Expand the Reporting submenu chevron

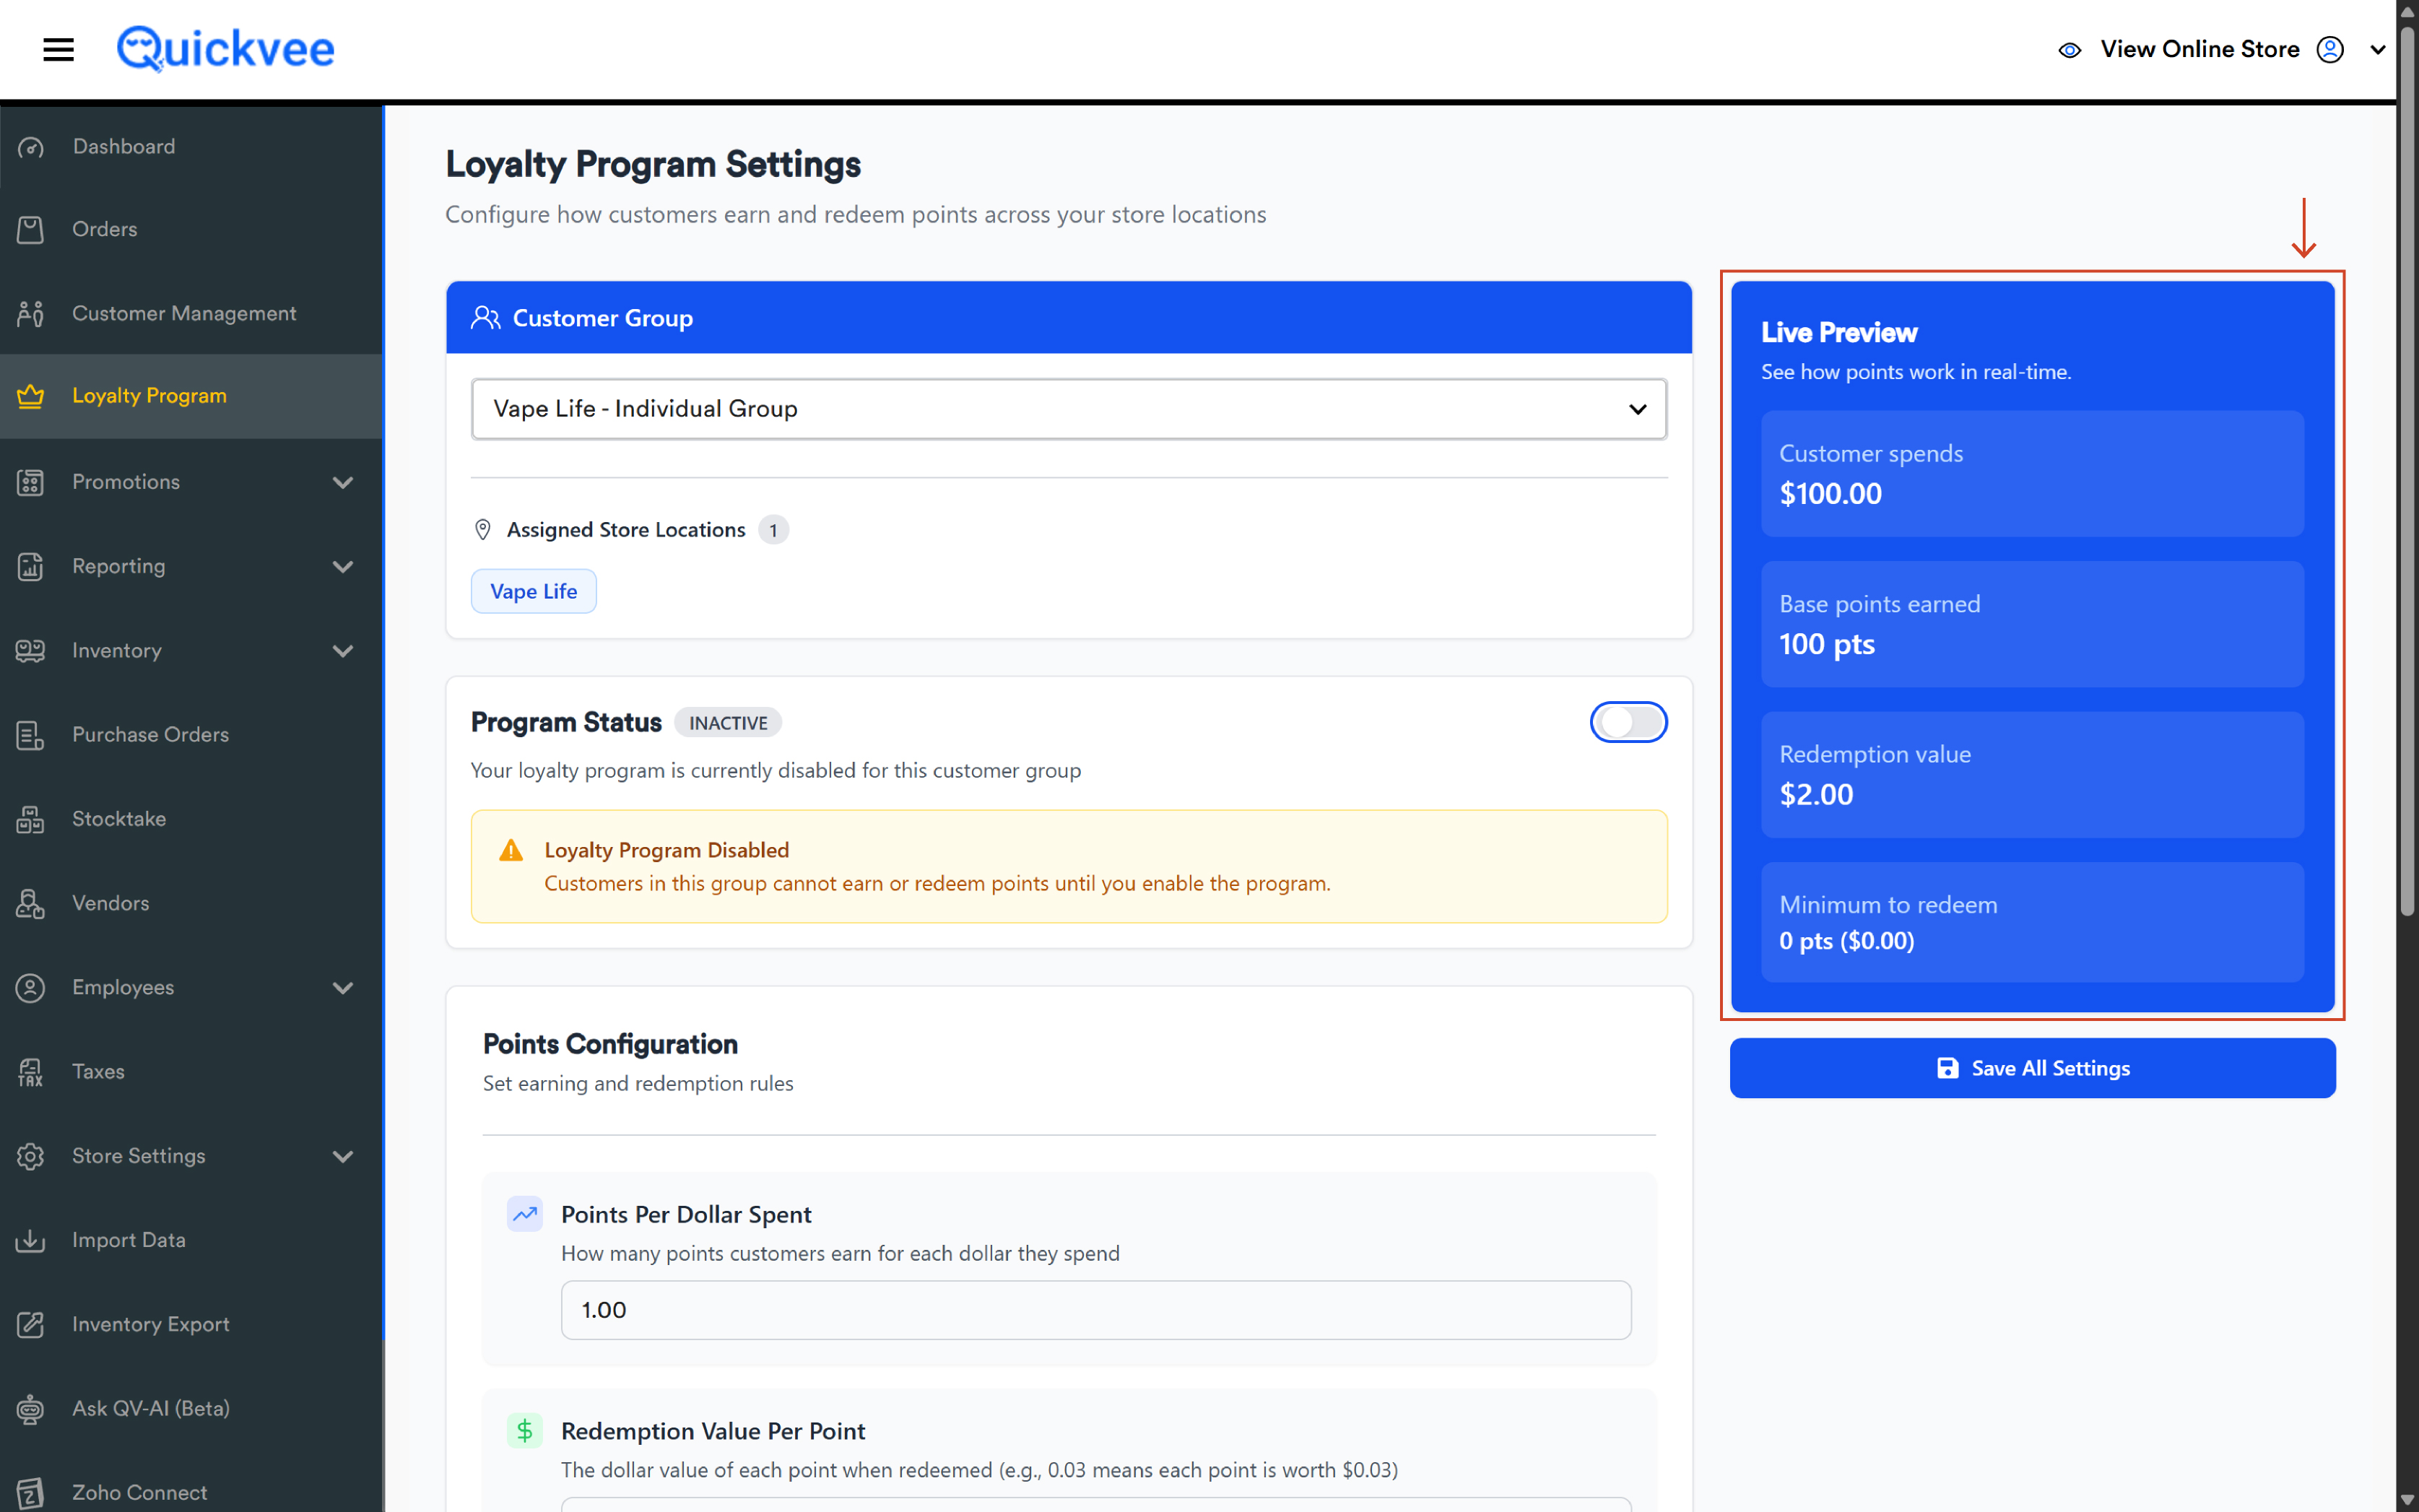[343, 566]
